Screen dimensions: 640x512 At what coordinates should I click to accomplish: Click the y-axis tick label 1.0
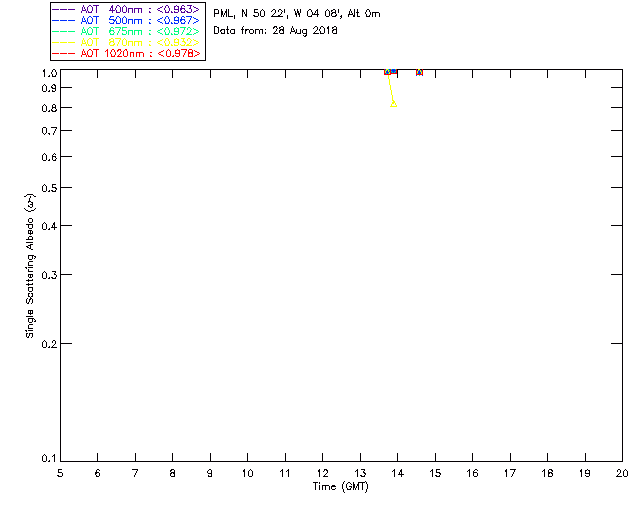[47, 73]
